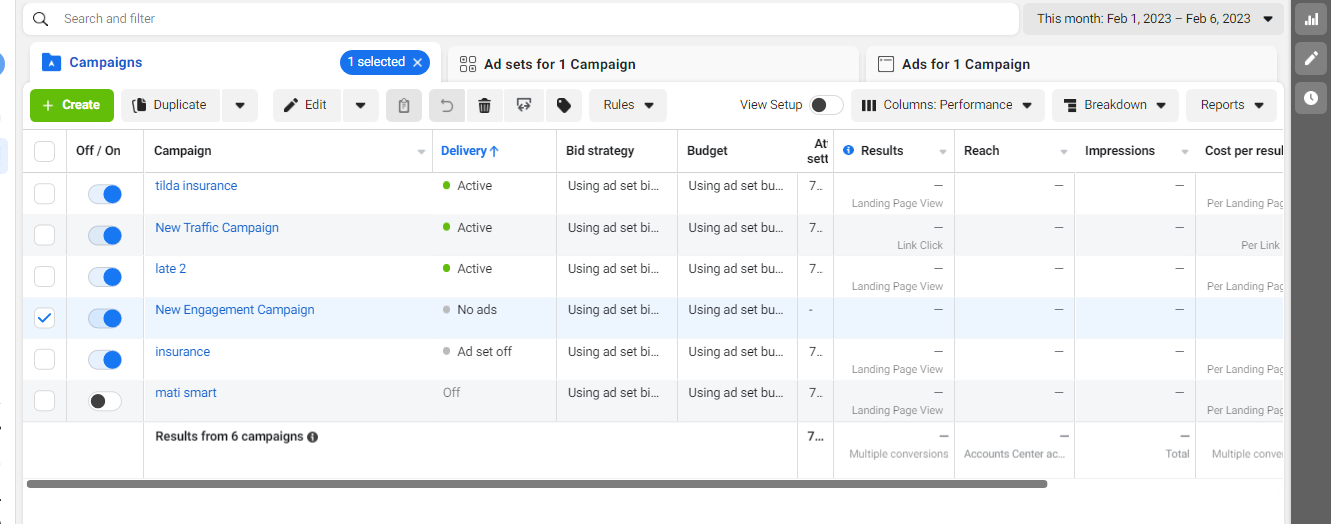Open the edit pencil icon on right sidebar
Image resolution: width=1331 pixels, height=524 pixels.
coord(1311,58)
